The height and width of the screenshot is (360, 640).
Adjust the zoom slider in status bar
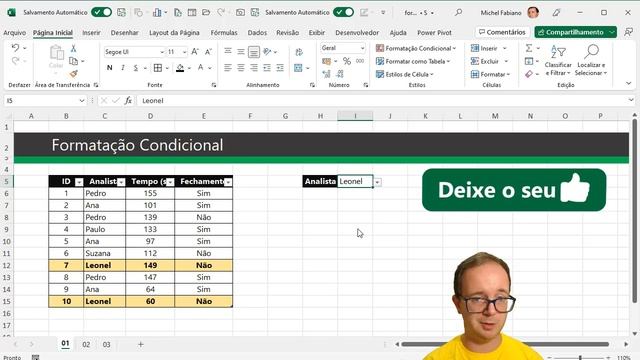(580, 358)
